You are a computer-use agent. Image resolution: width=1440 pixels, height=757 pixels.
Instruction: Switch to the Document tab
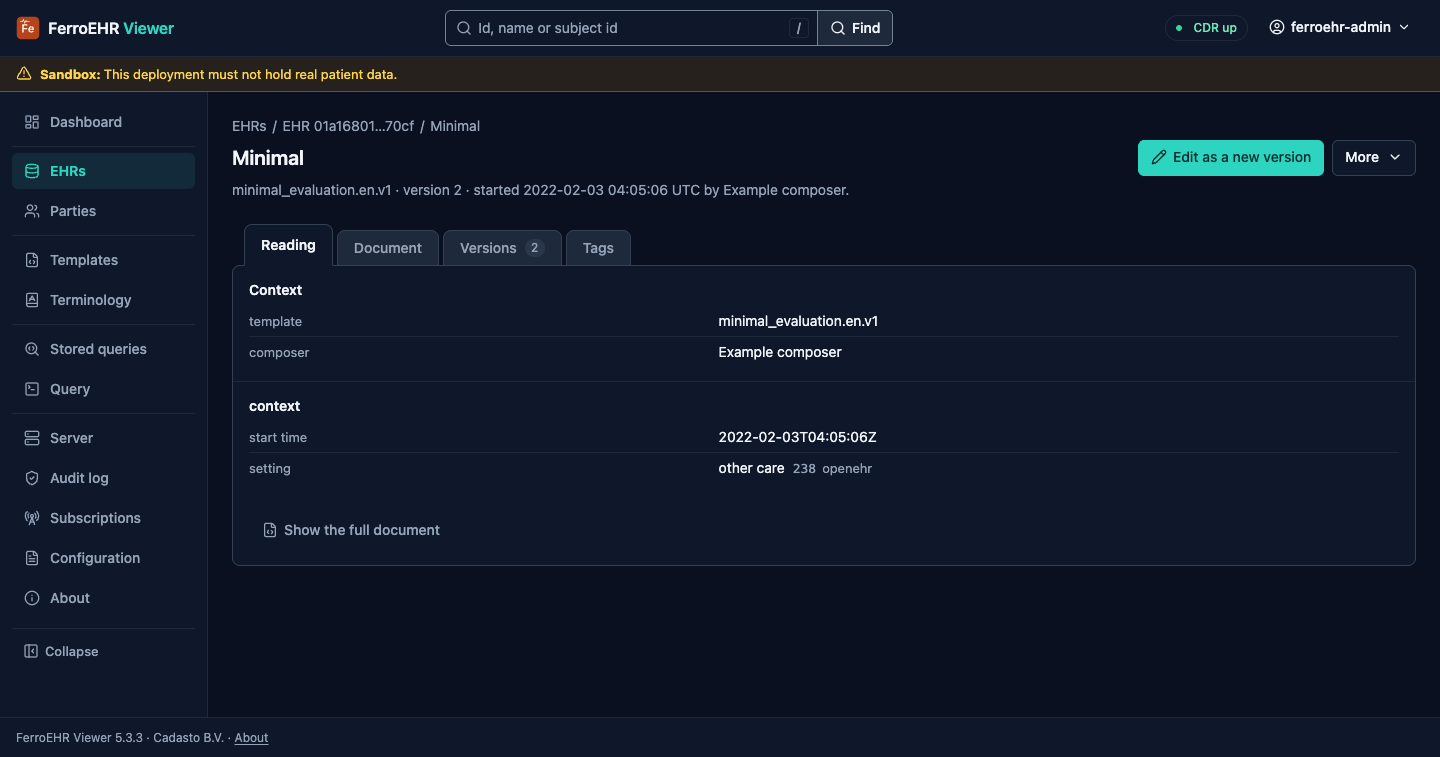tap(388, 248)
